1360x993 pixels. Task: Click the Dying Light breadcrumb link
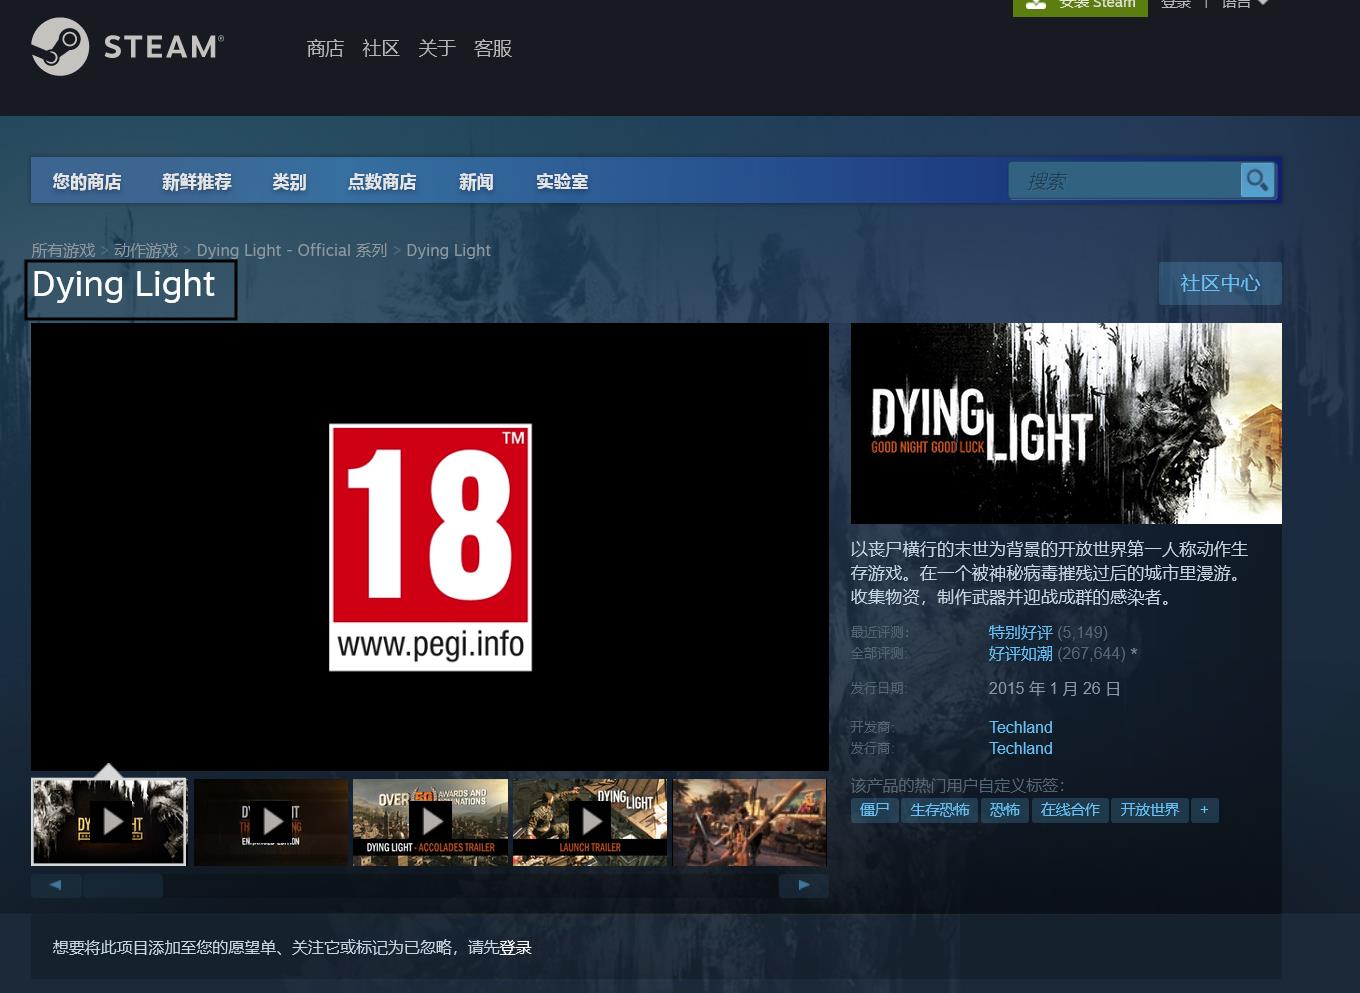pos(449,250)
